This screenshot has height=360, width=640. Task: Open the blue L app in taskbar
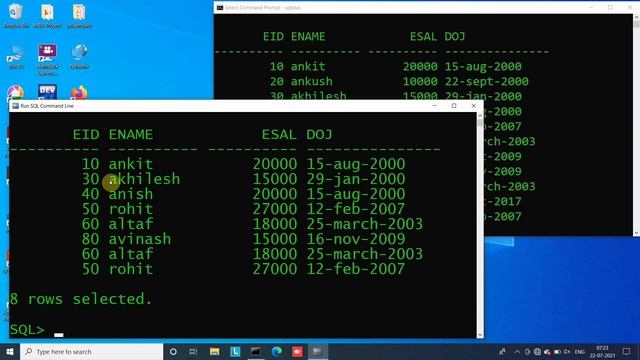pos(235,351)
